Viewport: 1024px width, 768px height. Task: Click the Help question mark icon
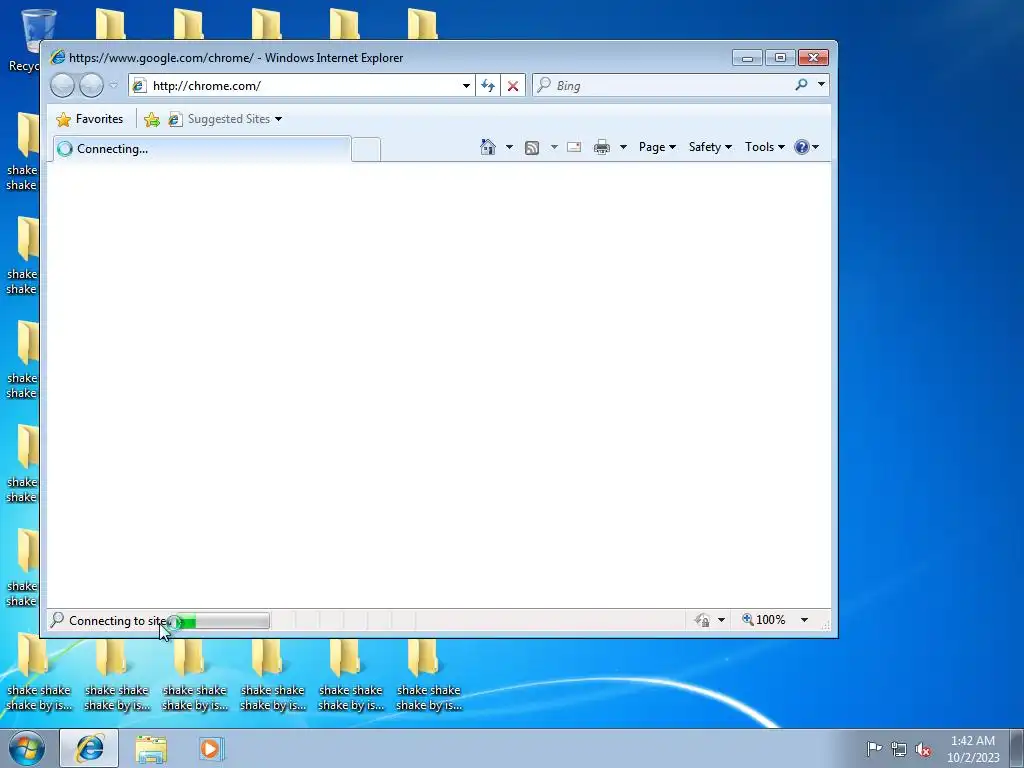pyautogui.click(x=802, y=147)
